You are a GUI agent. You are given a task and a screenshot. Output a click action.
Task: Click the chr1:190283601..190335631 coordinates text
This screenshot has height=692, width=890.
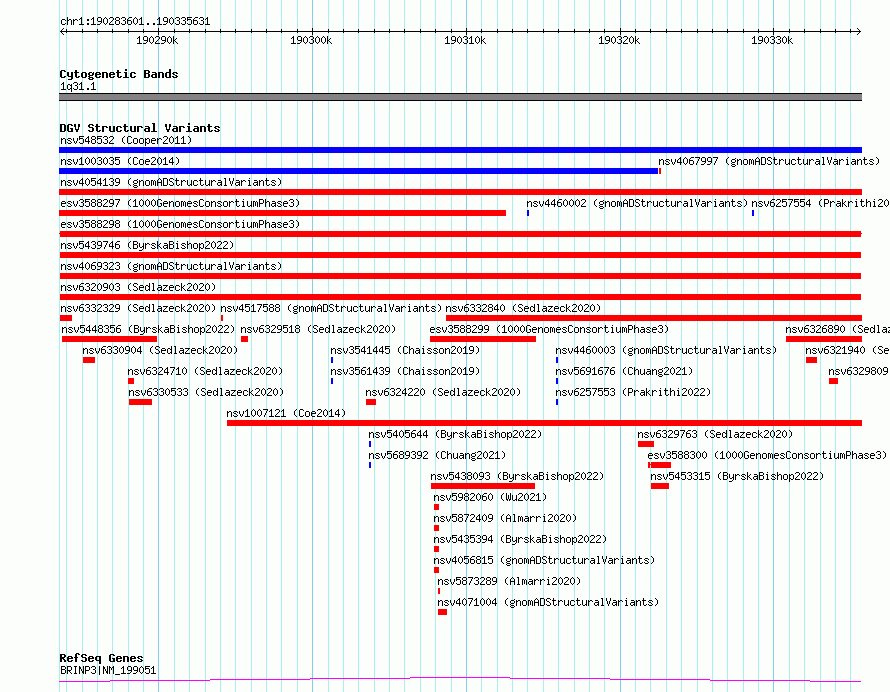click(135, 22)
